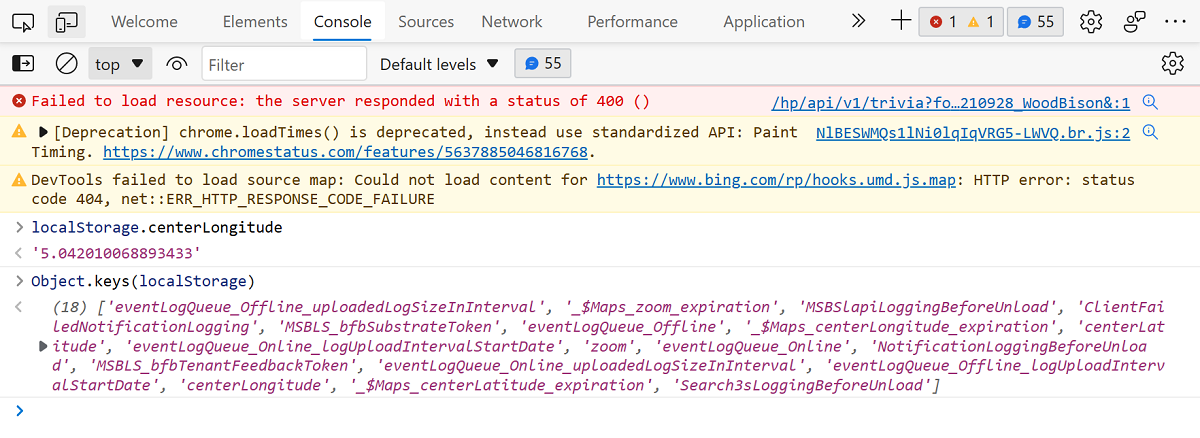Switch to the Network tab
Image resolution: width=1200 pixels, height=438 pixels.
pos(512,21)
